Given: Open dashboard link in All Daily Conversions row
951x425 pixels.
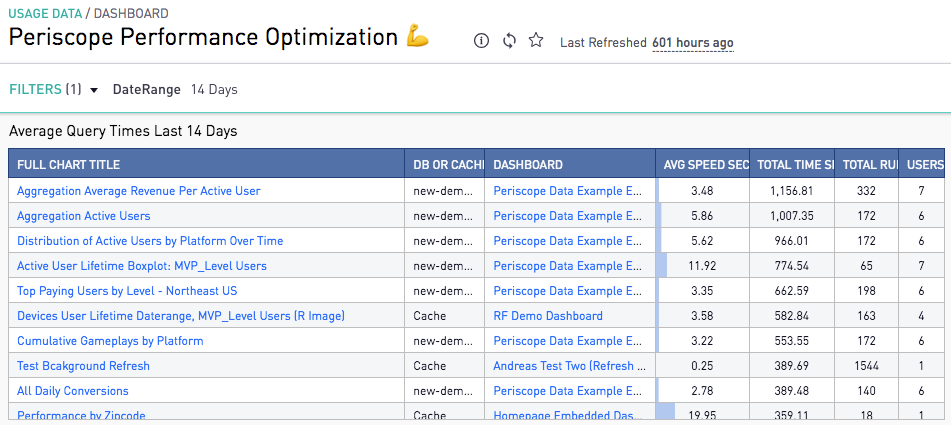Looking at the screenshot, I should (568, 391).
